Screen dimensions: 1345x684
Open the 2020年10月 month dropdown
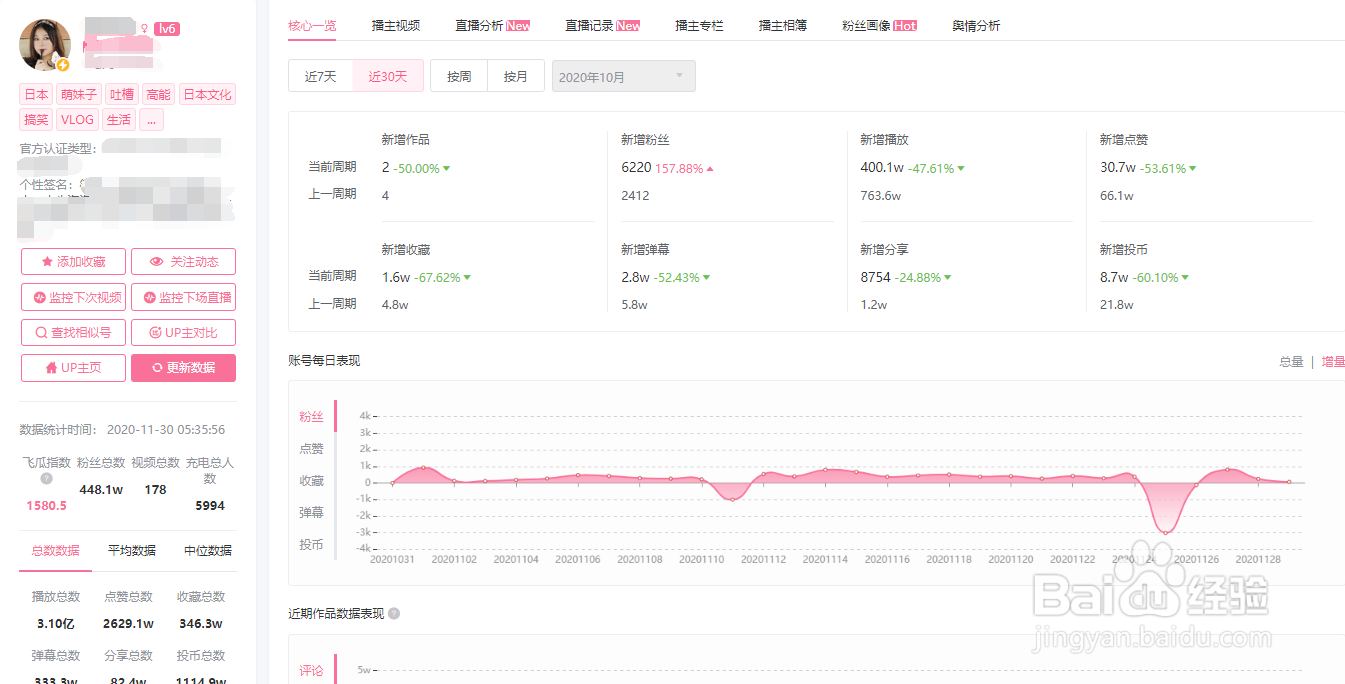[623, 75]
